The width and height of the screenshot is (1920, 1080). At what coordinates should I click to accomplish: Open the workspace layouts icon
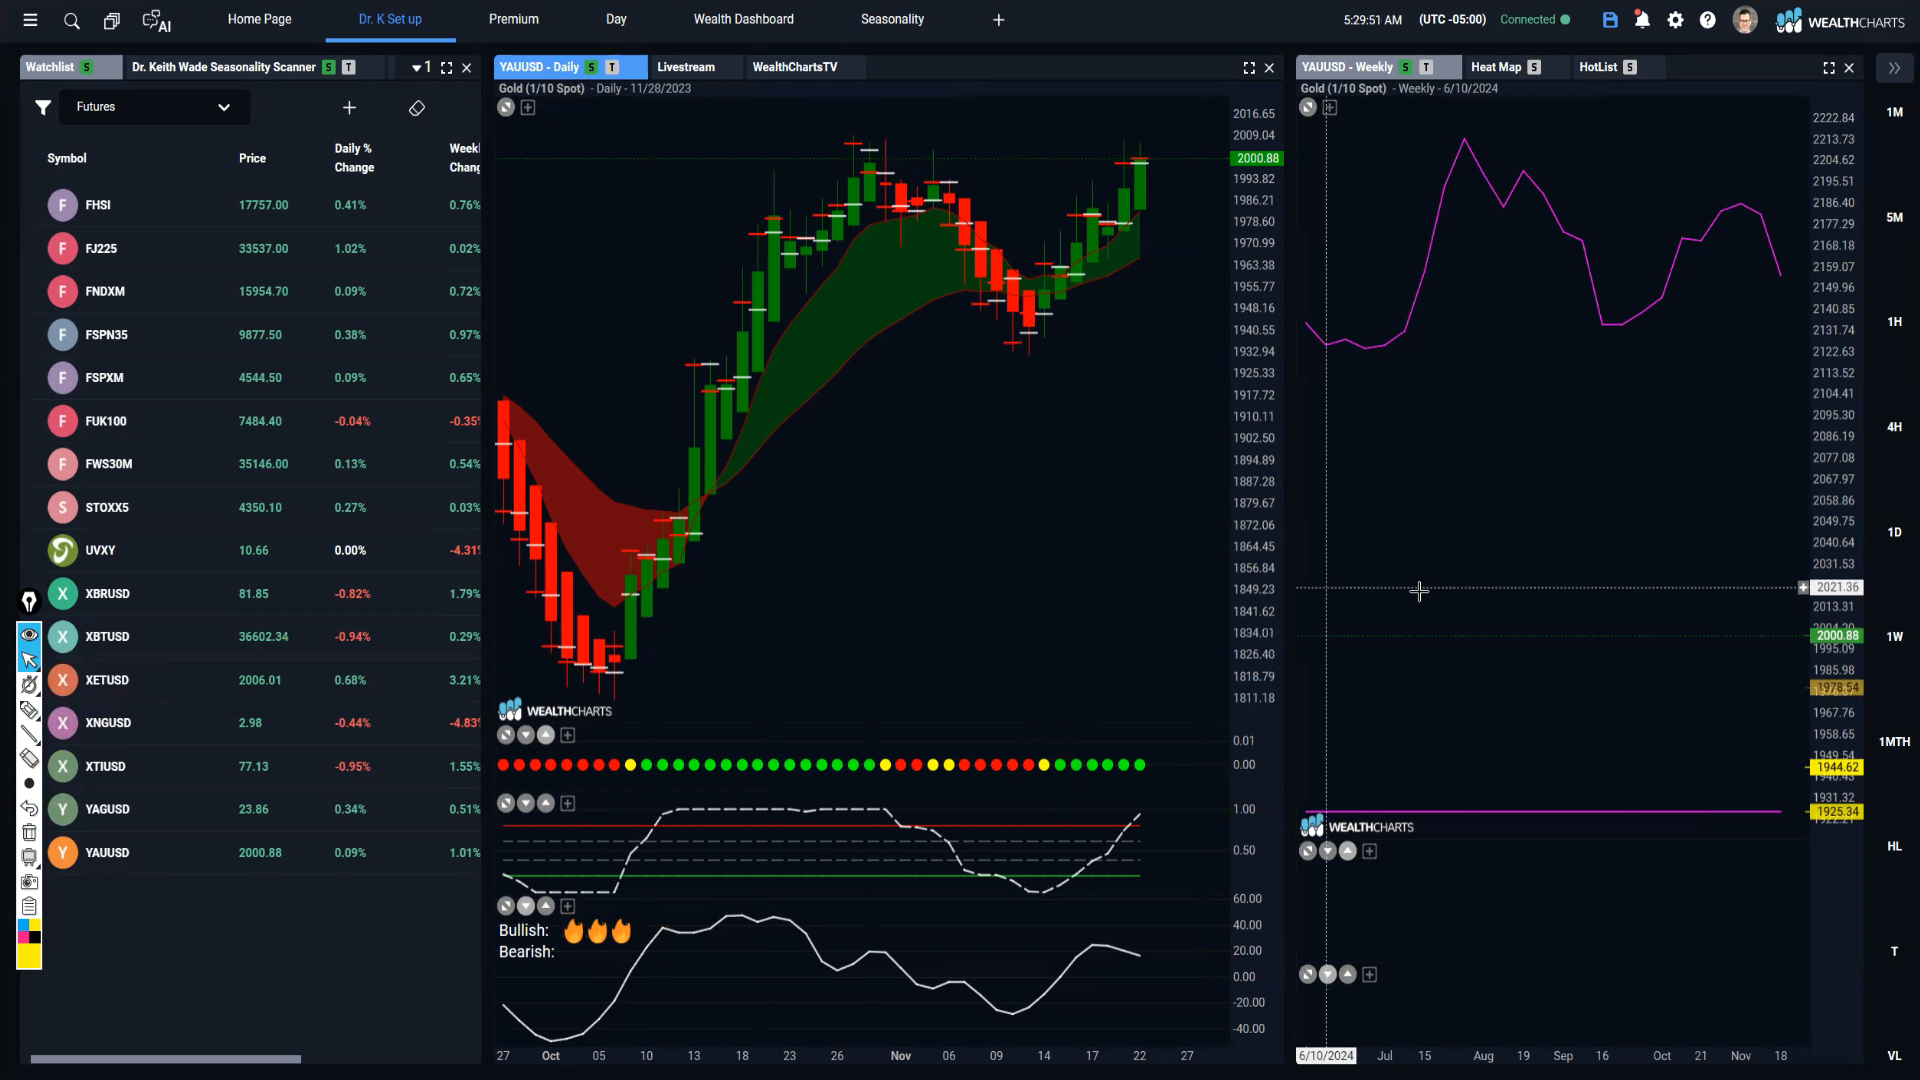click(112, 20)
